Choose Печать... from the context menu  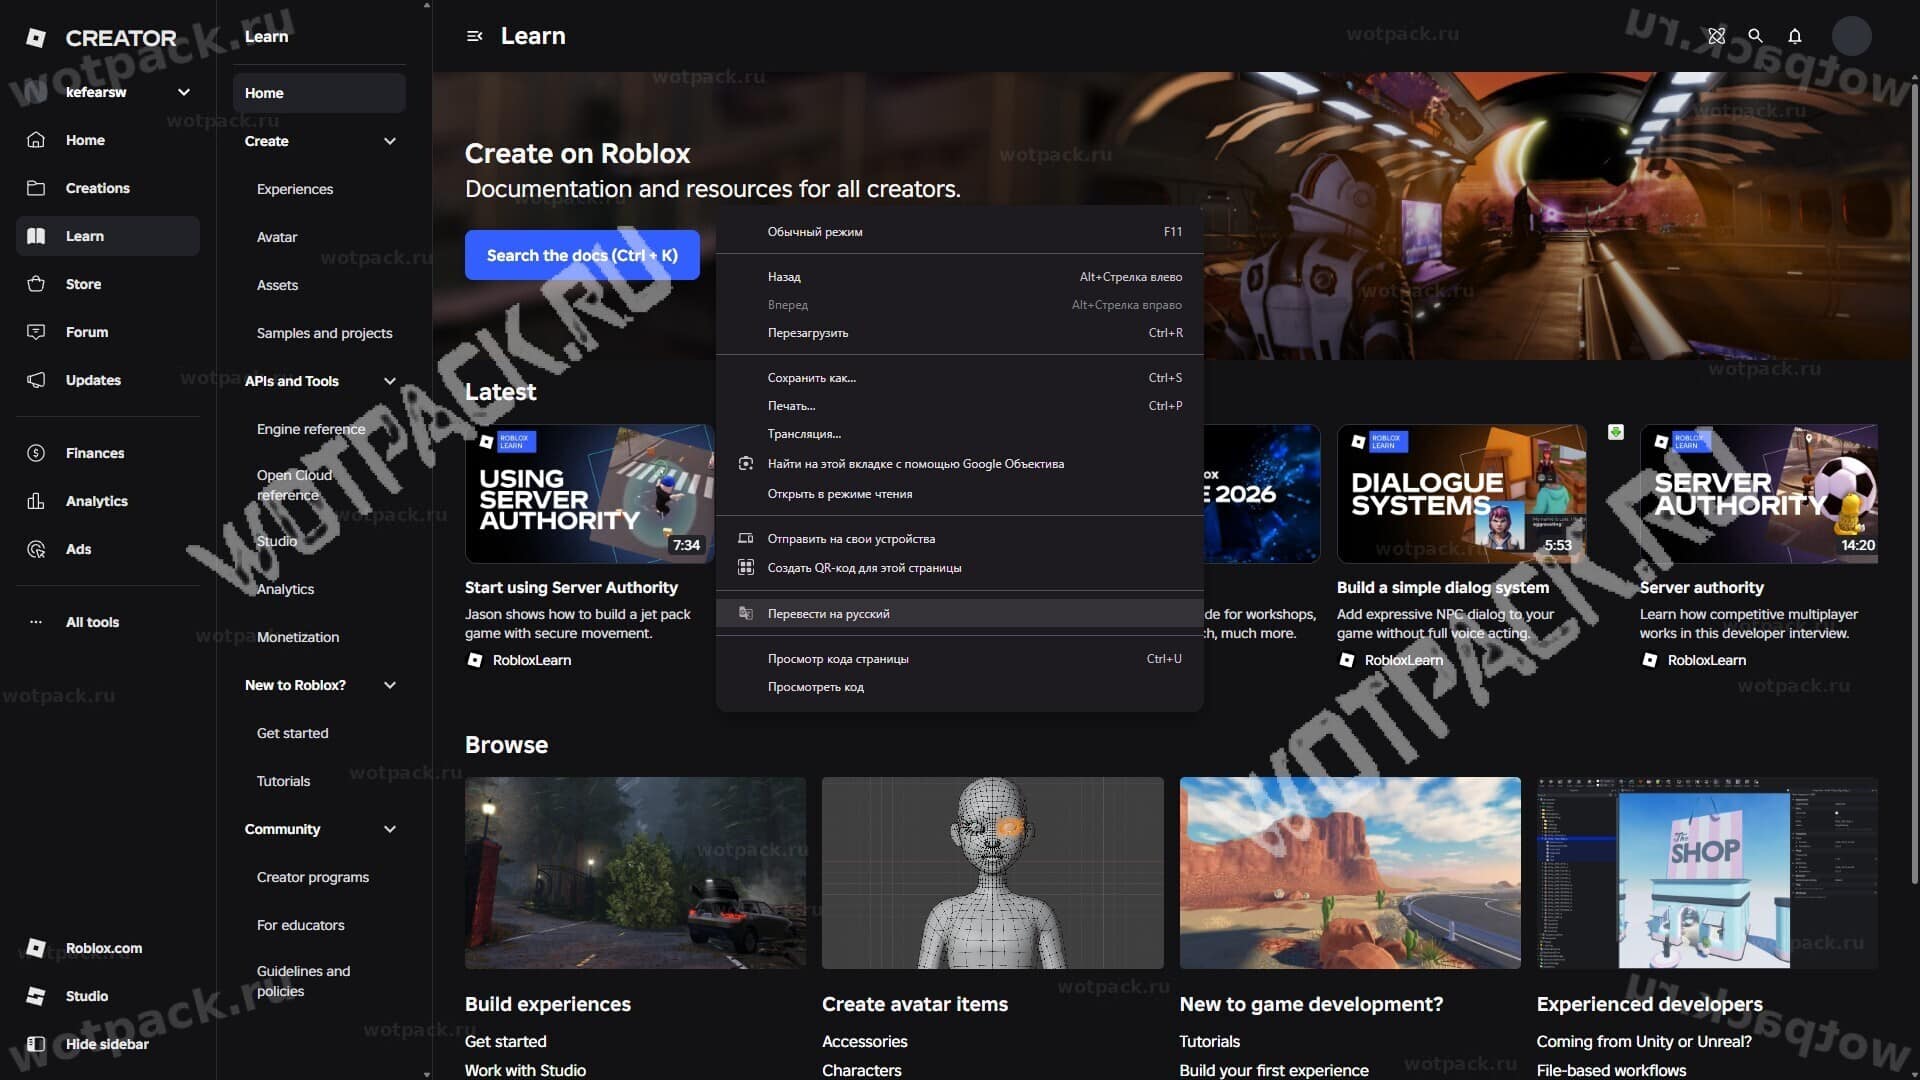(x=960, y=406)
